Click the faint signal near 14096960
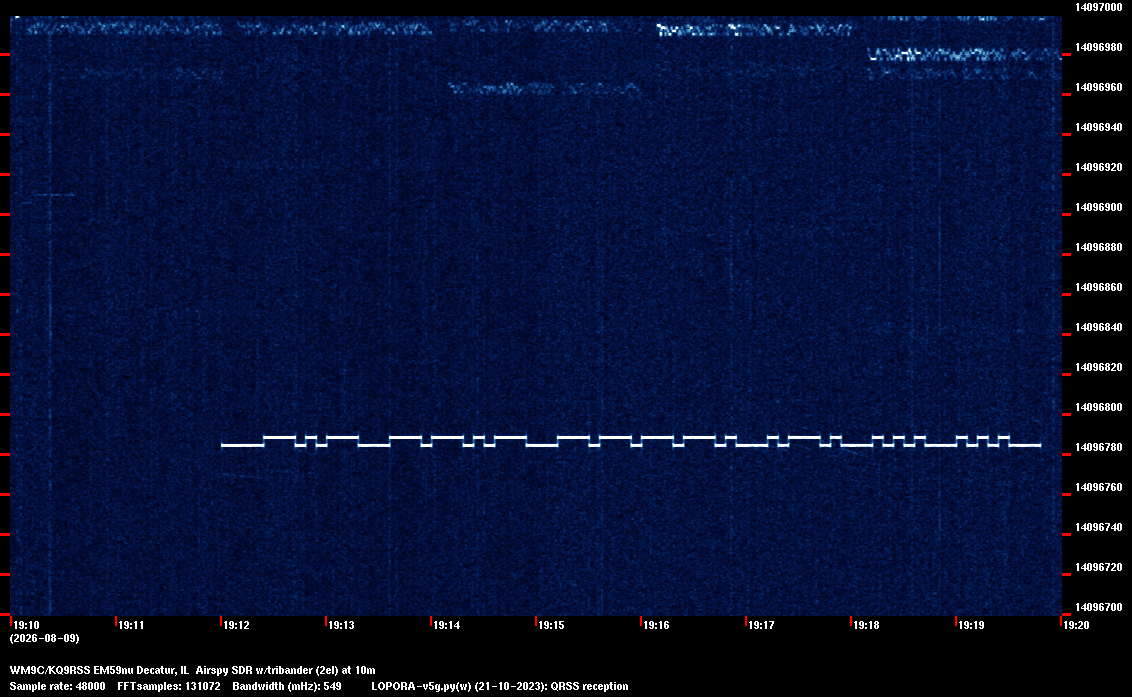Image resolution: width=1132 pixels, height=697 pixels. 544,89
